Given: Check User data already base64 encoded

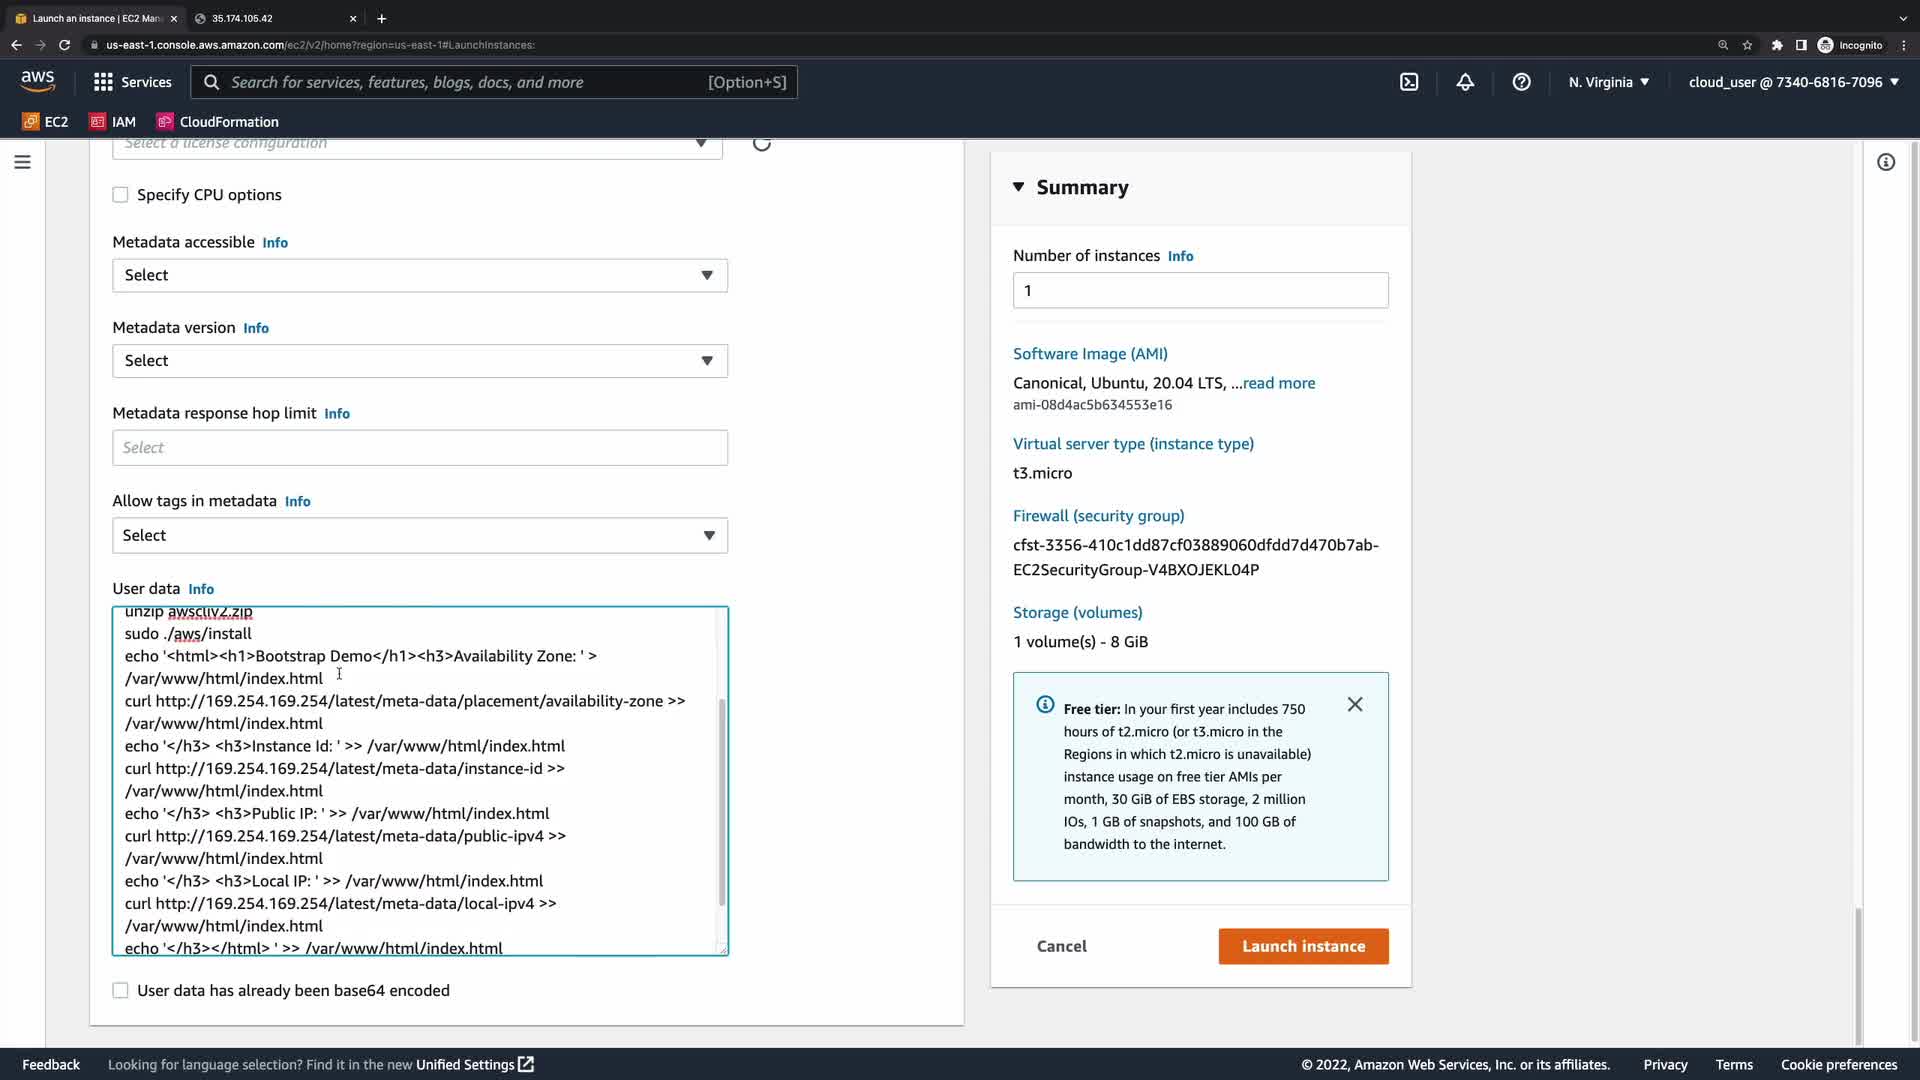Looking at the screenshot, I should (x=121, y=991).
